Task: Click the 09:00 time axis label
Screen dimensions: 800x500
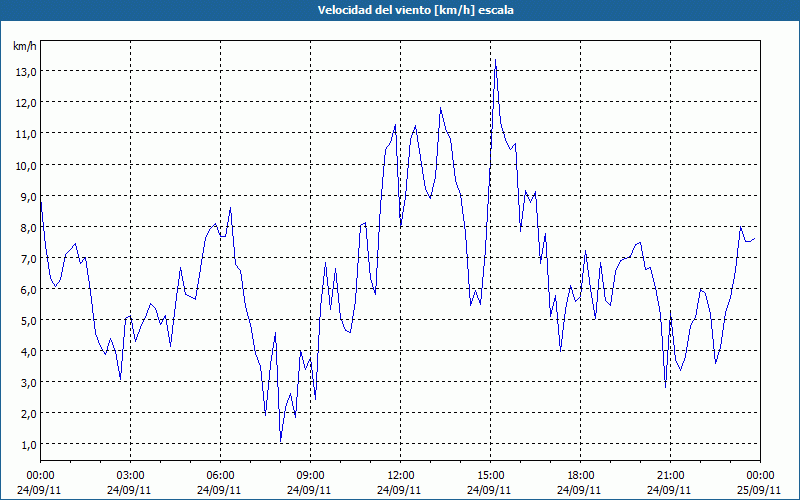Action: pyautogui.click(x=310, y=476)
